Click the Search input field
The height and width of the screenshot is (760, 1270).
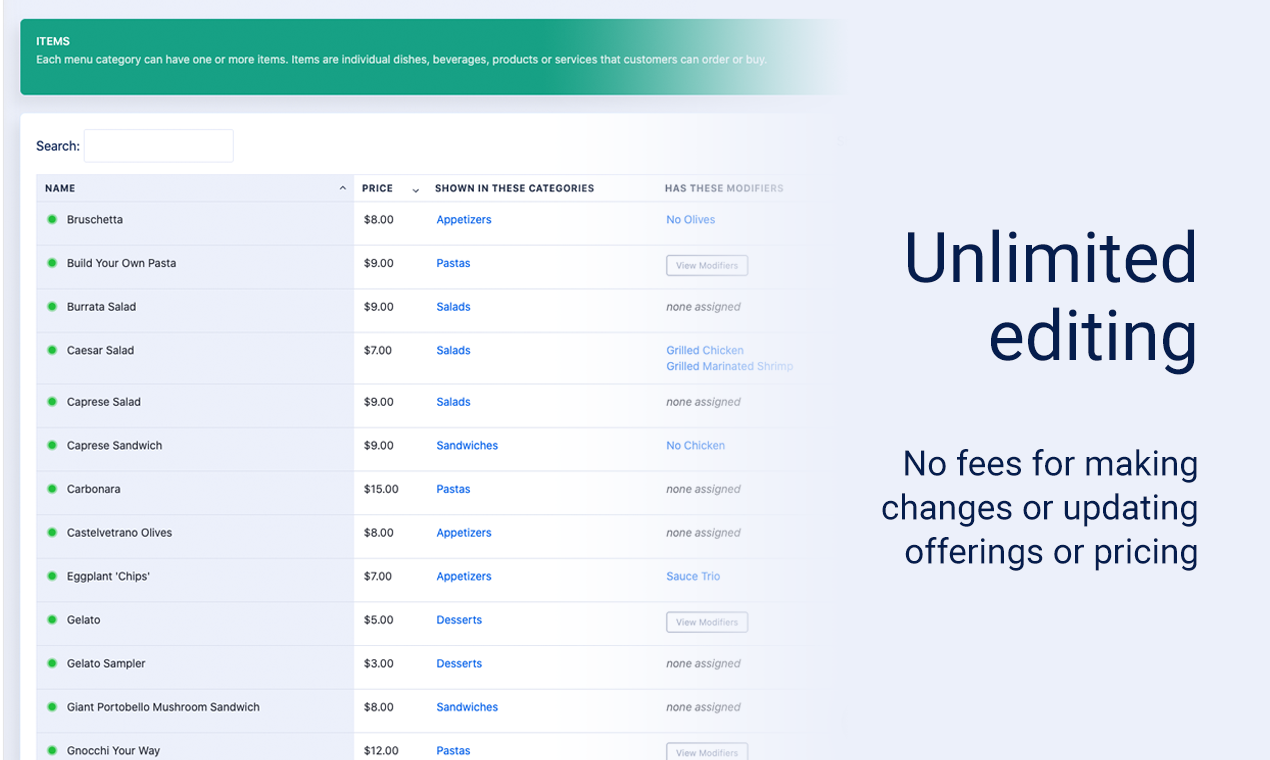159,146
